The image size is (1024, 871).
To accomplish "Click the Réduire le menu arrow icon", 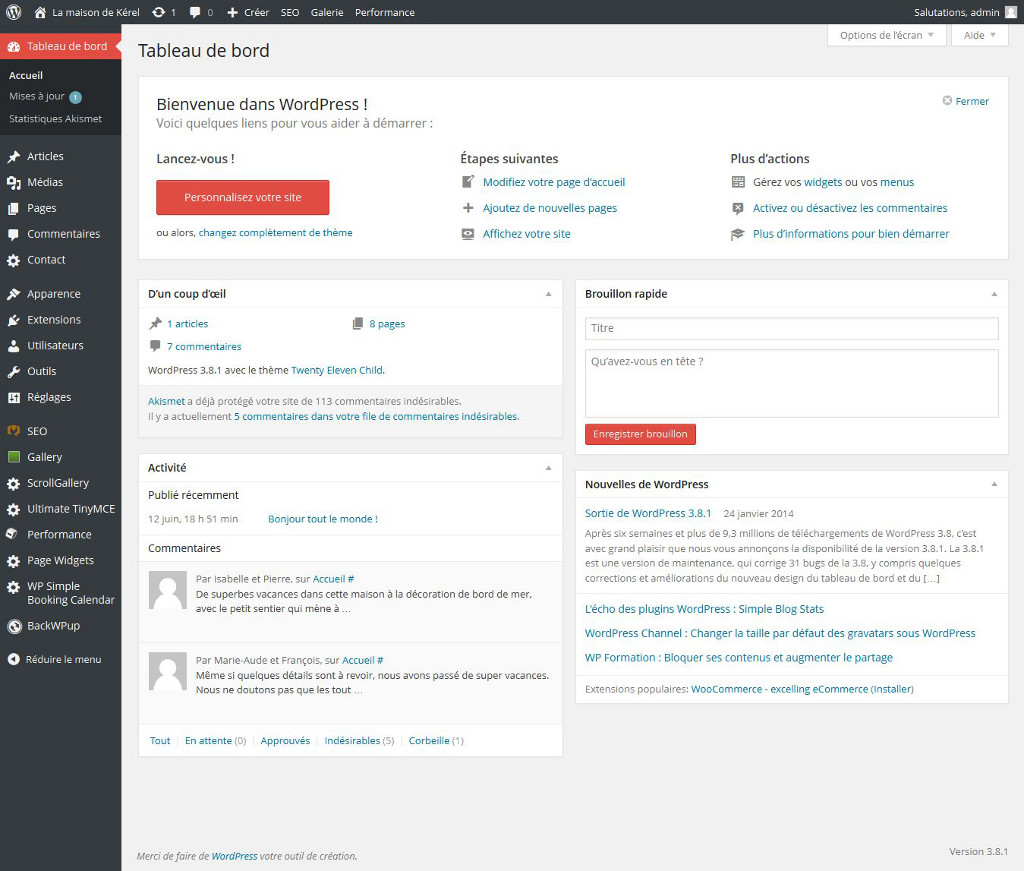I will pyautogui.click(x=14, y=659).
